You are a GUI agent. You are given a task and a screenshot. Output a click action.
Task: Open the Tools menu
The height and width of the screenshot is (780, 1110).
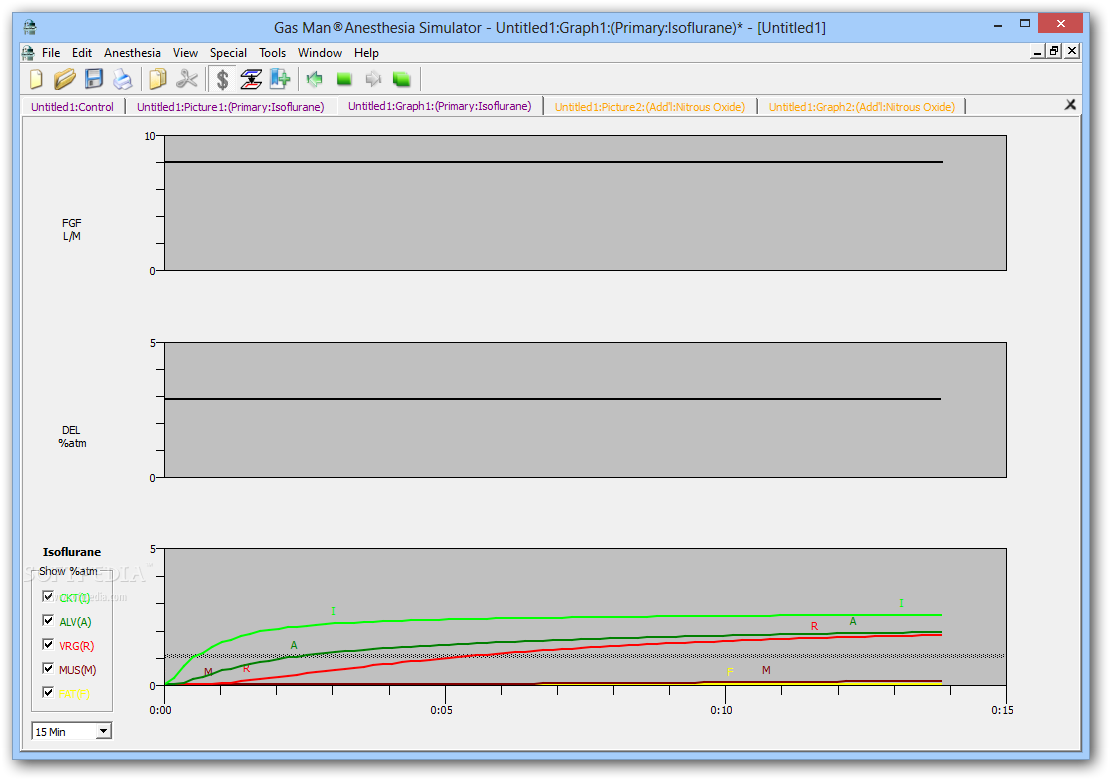pos(273,52)
